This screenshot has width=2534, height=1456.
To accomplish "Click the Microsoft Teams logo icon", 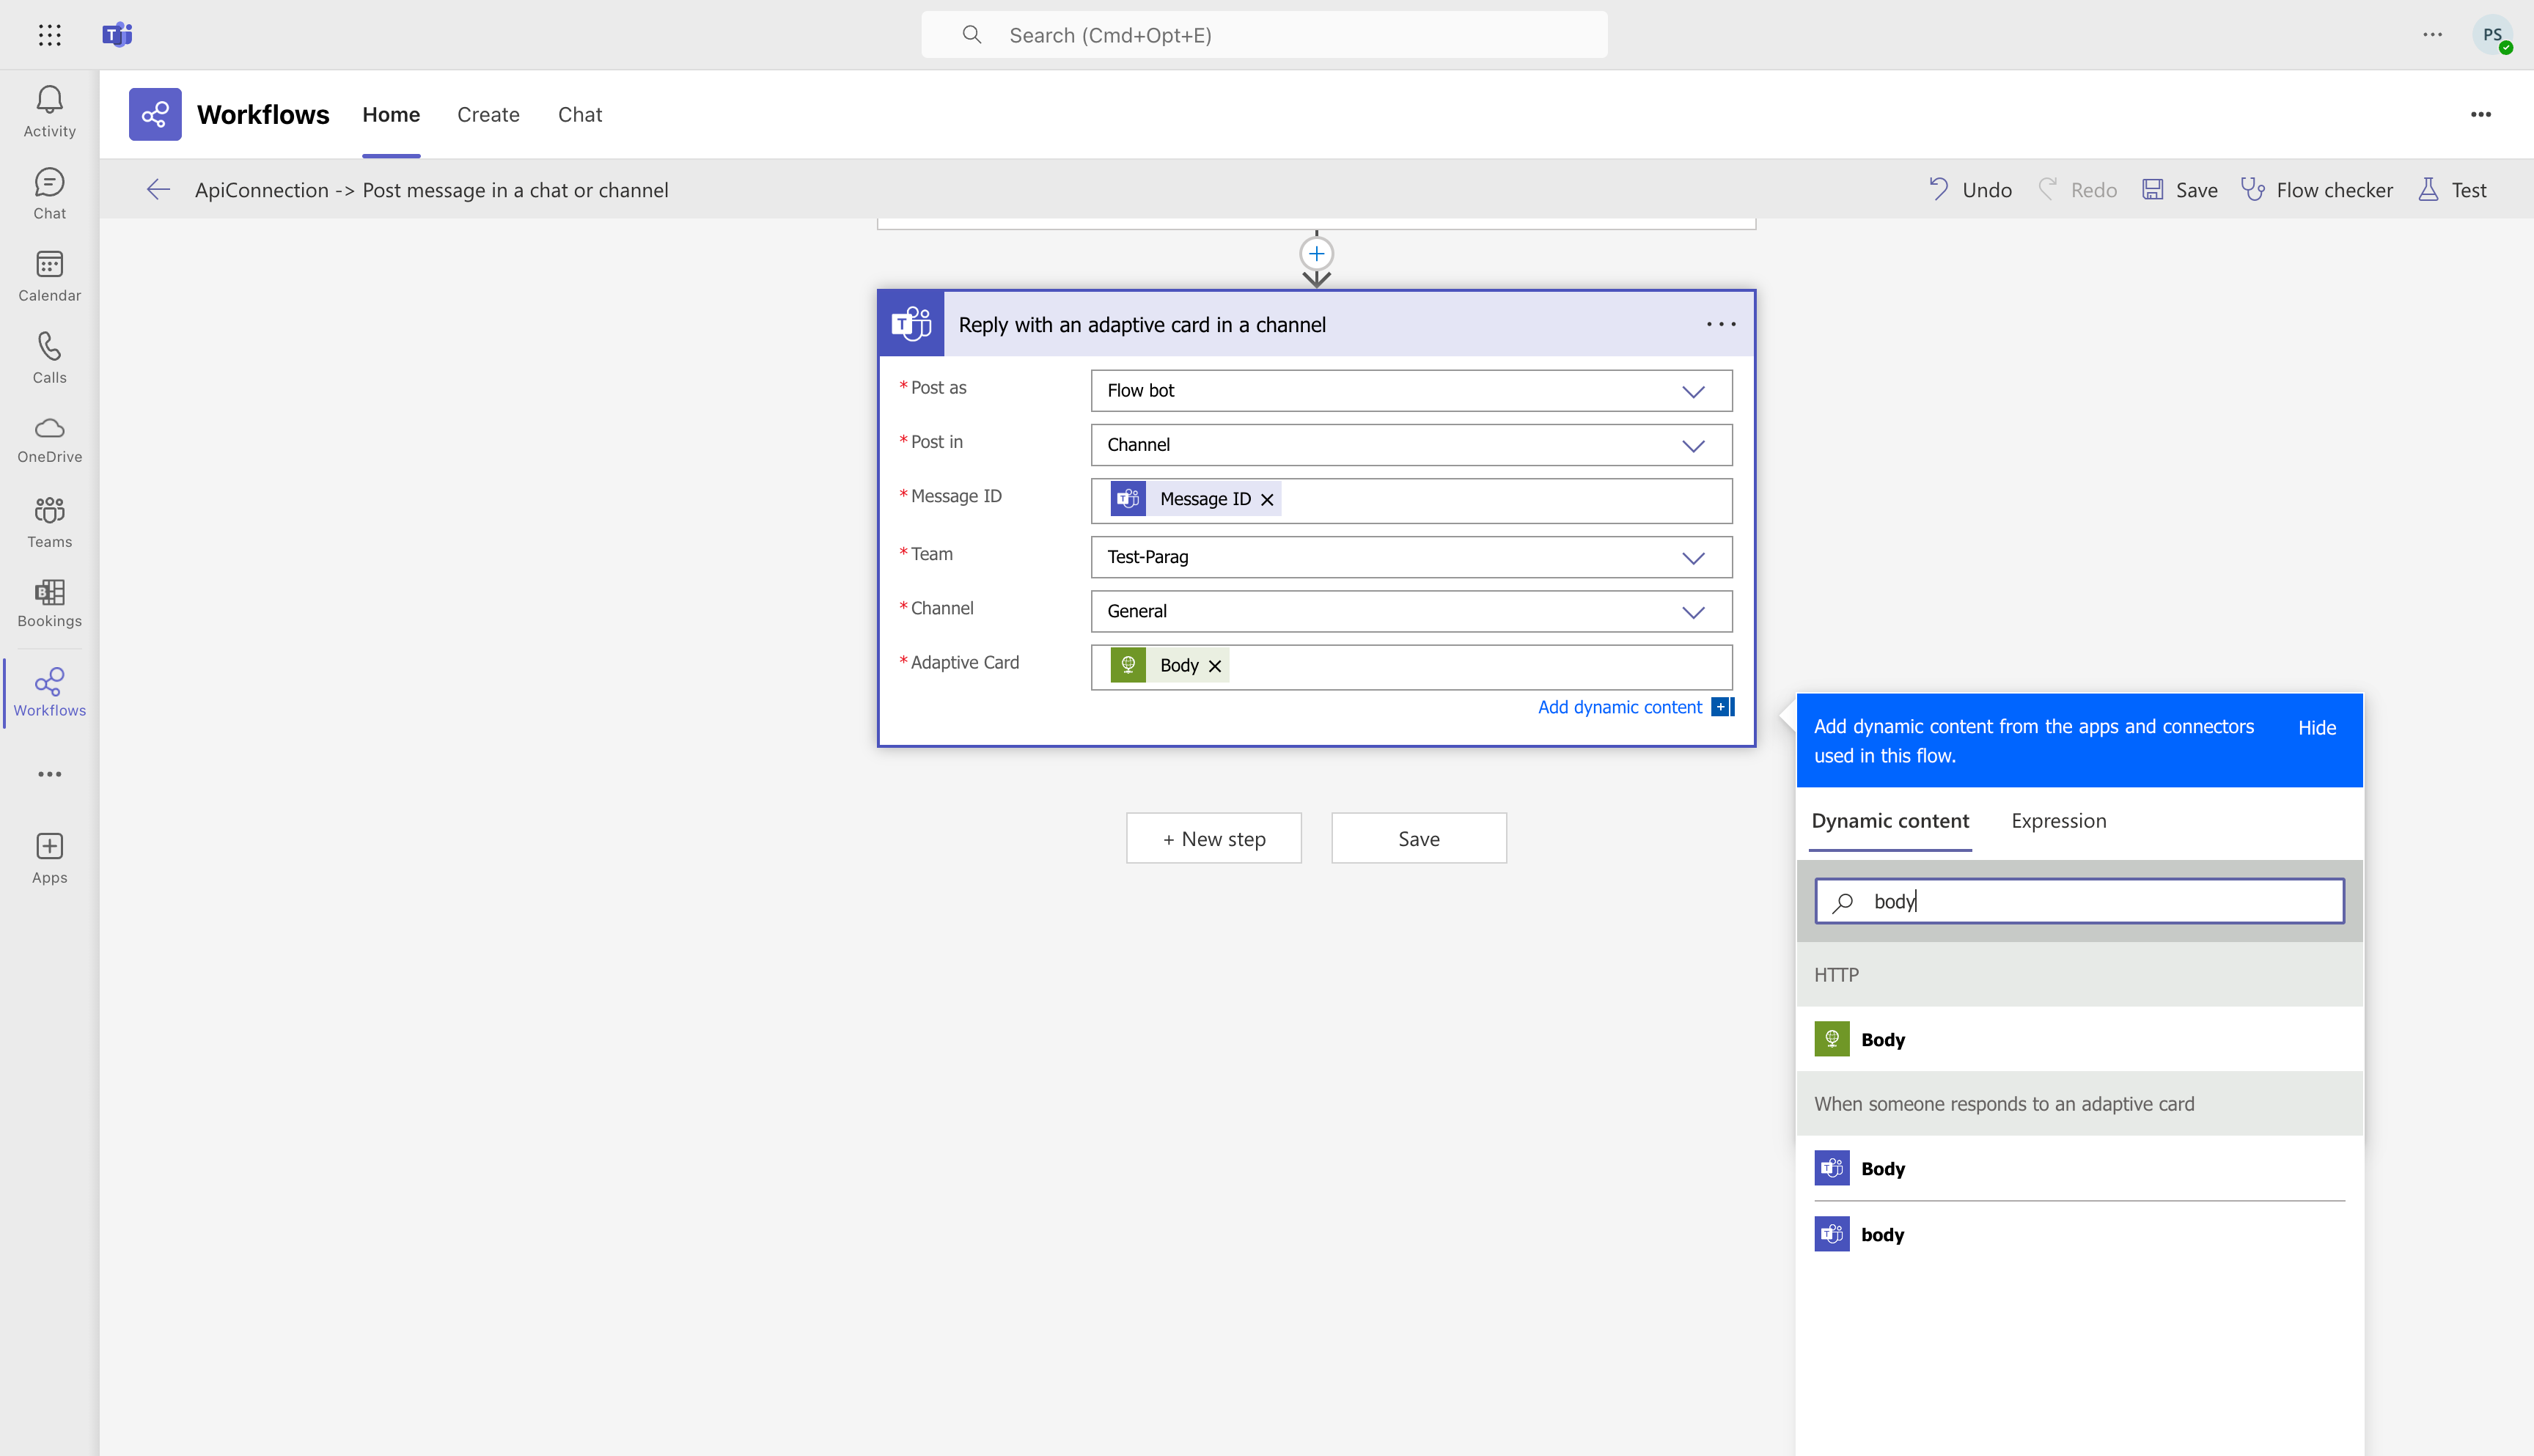I will click(117, 35).
